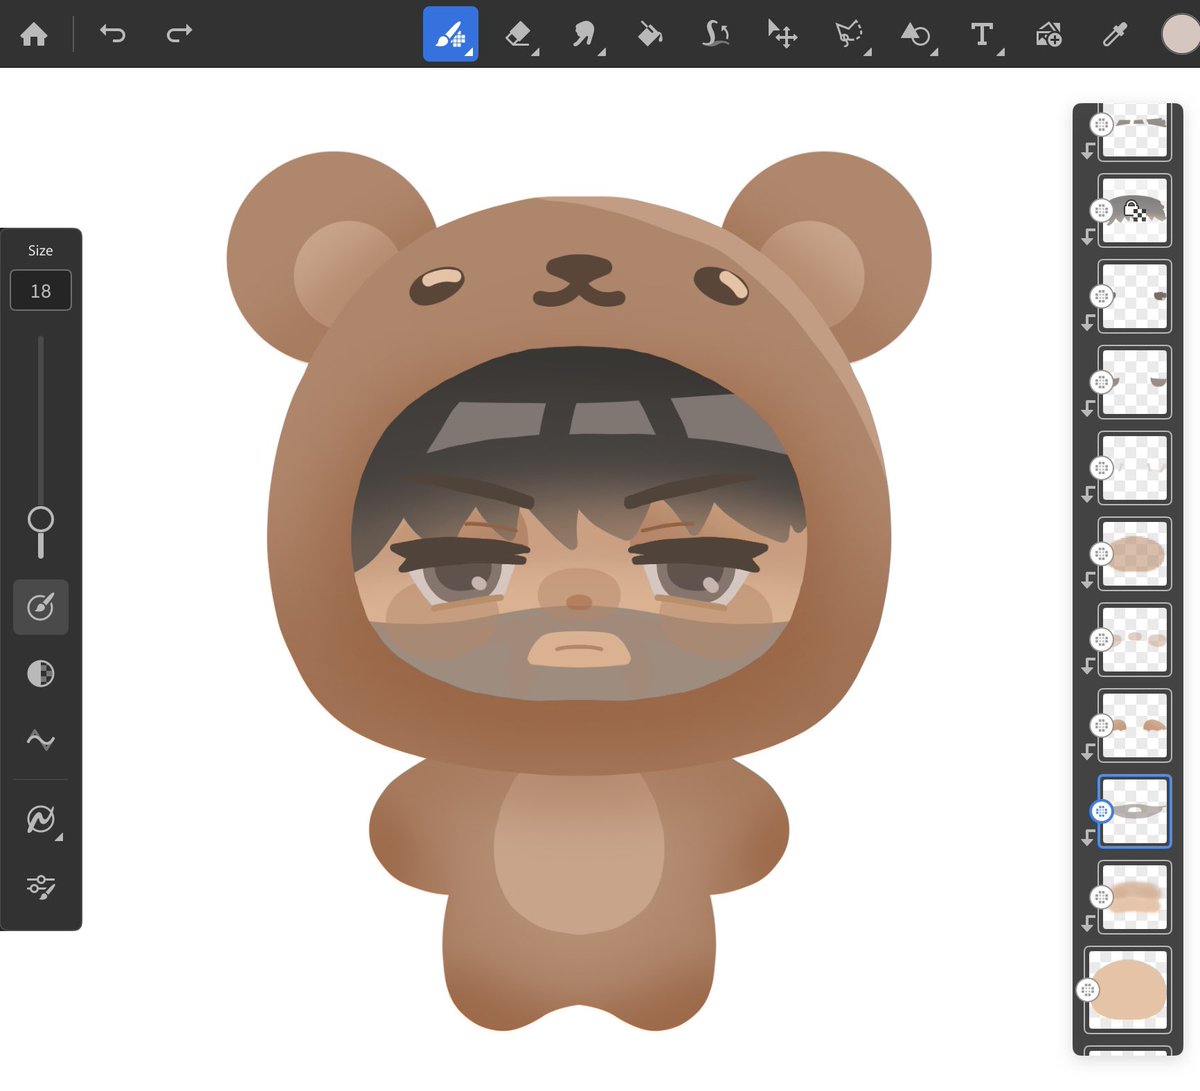Click the blue circle handle on beard layer
The image size is (1200, 1091).
(1101, 811)
